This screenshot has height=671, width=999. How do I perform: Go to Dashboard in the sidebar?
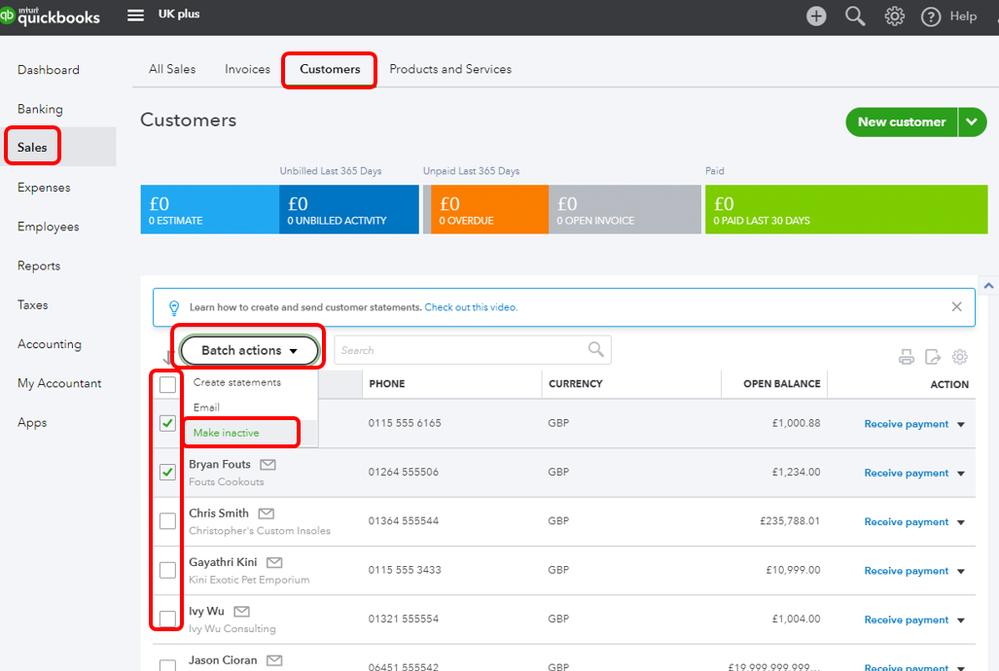tap(48, 70)
